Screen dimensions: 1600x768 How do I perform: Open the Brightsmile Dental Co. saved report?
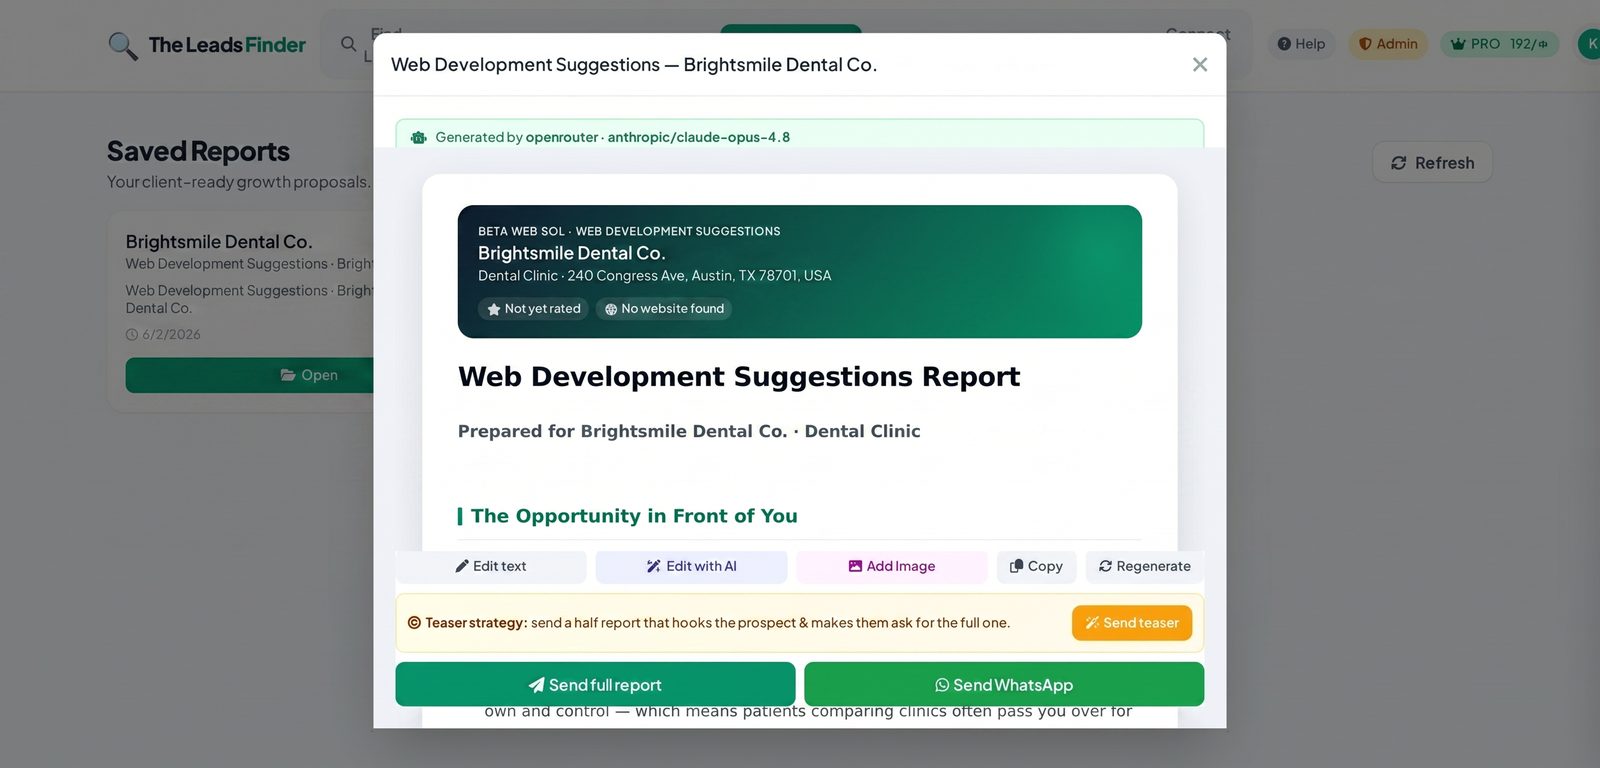coord(249,375)
